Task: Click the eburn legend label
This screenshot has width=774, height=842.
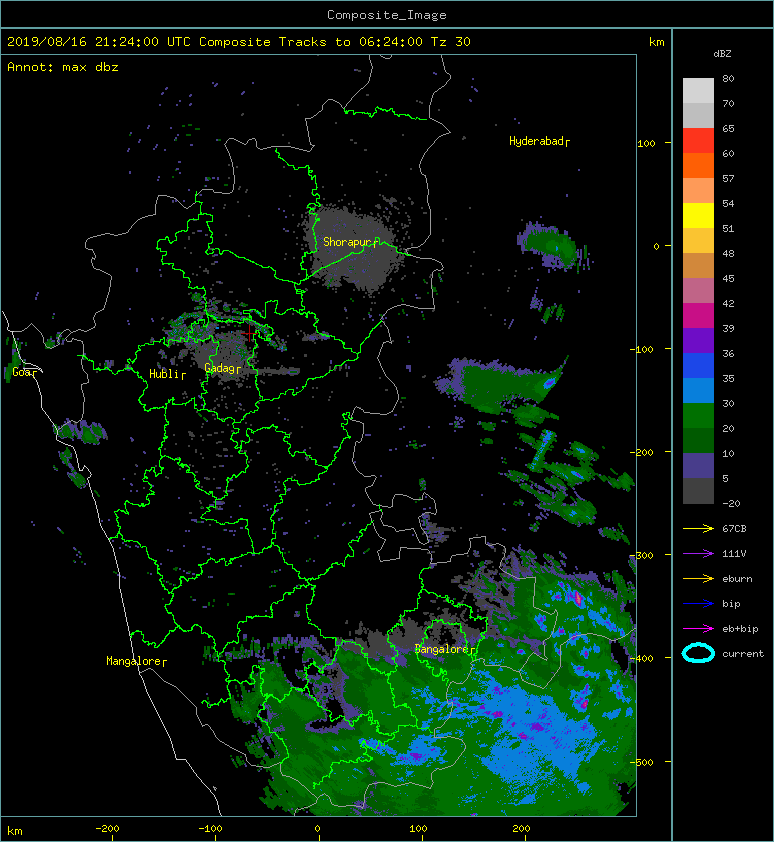Action: 737,579
